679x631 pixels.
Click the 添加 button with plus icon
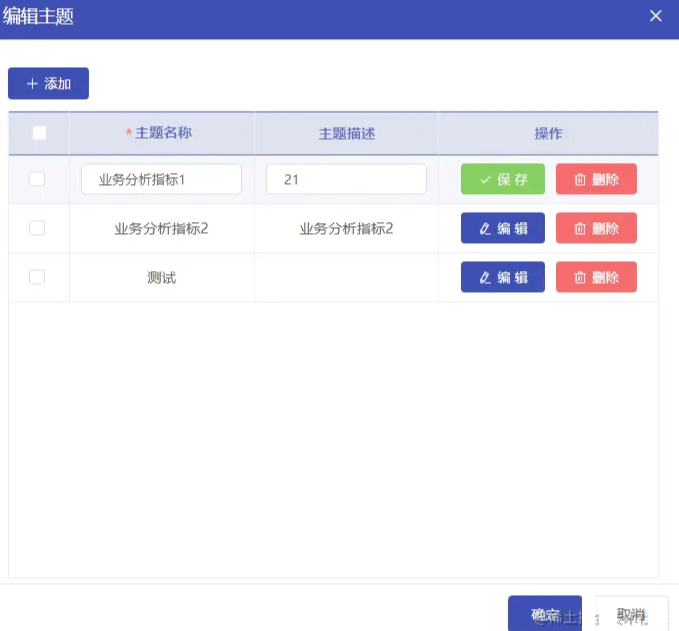[x=48, y=84]
